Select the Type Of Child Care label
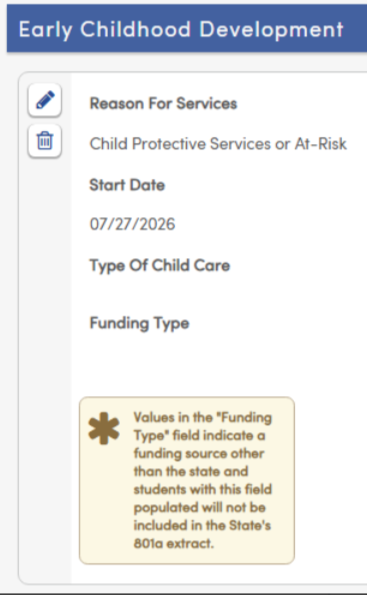The height and width of the screenshot is (595, 367). [x=160, y=265]
